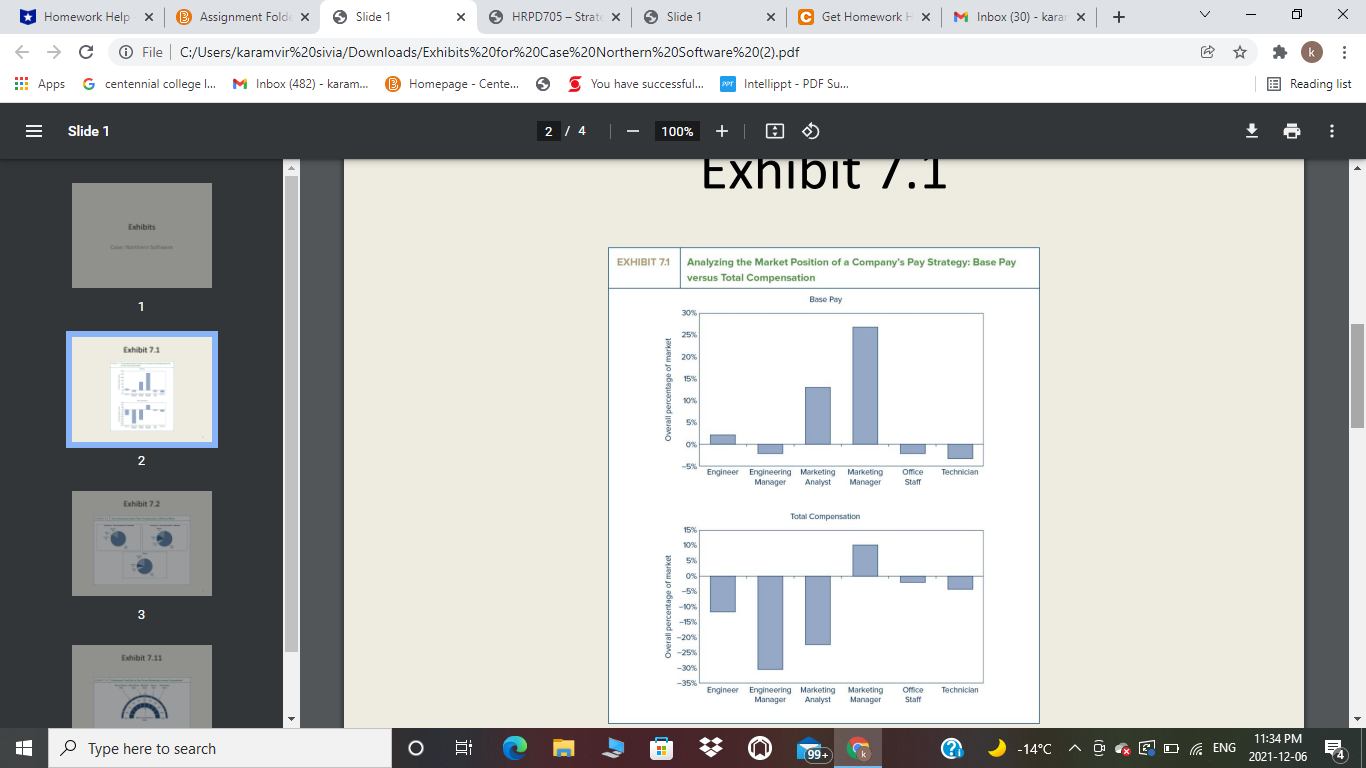Click the main PDF vertical scrollbar thumb
1366x768 pixels.
(x=1357, y=376)
